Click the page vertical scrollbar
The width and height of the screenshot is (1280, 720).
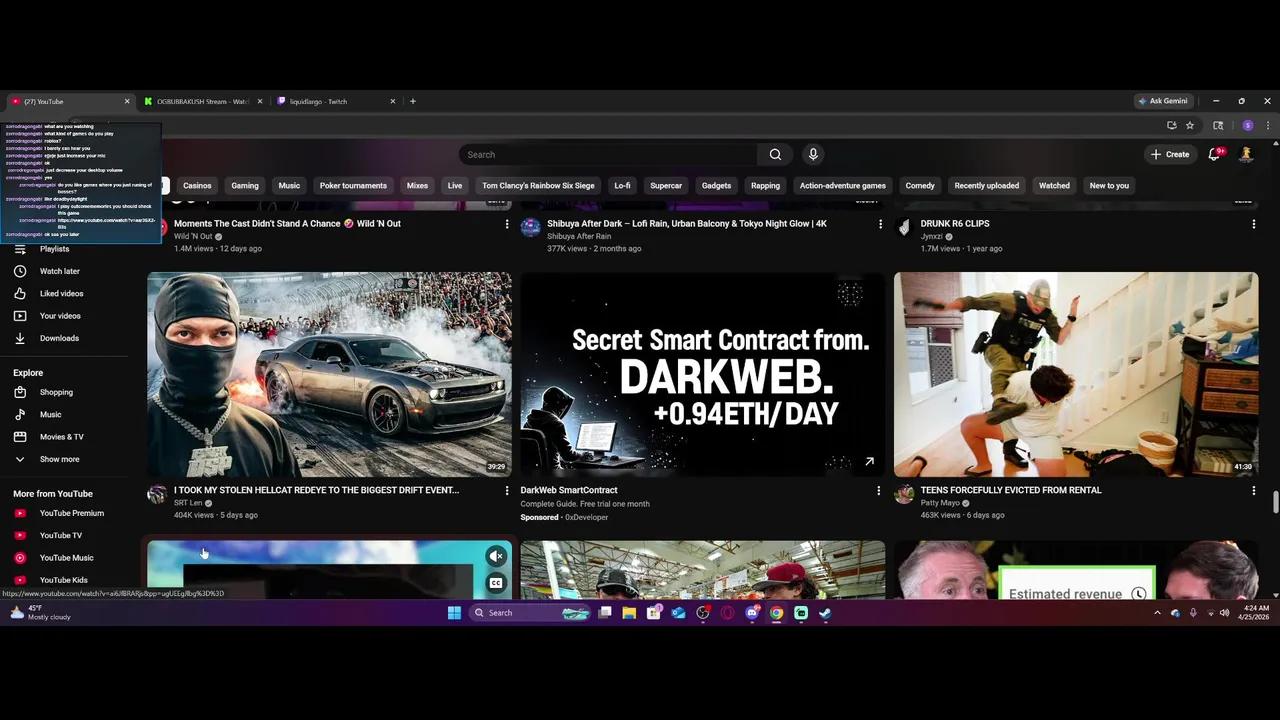pos(1275,501)
